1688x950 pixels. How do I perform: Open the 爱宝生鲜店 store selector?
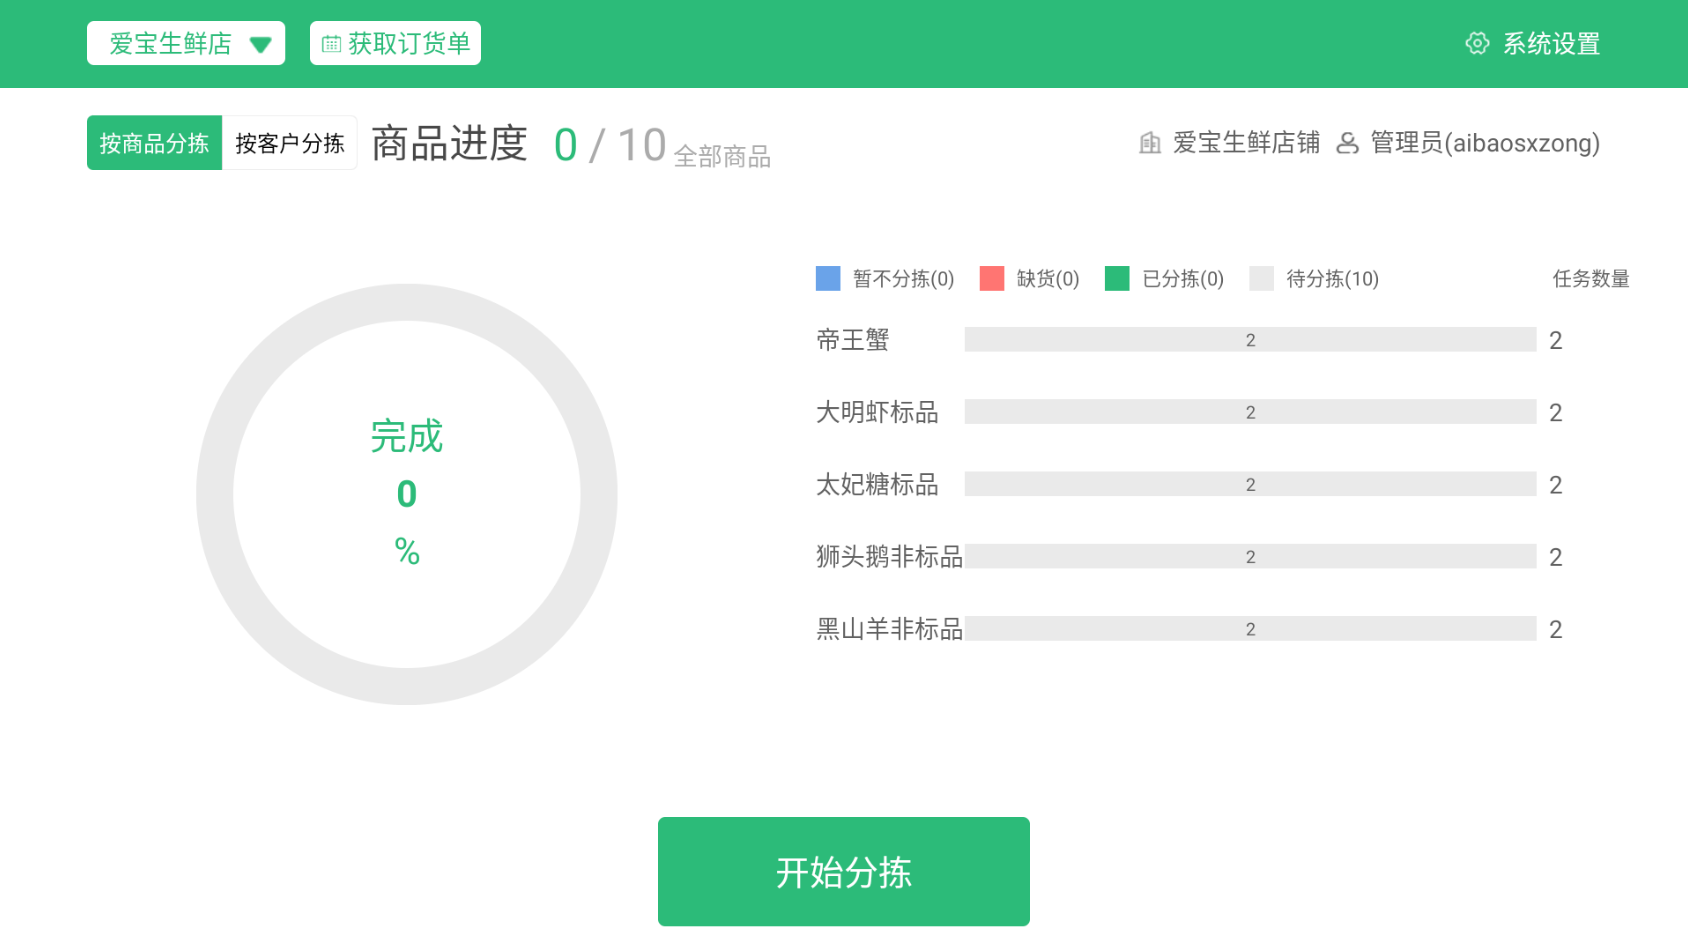pyautogui.click(x=171, y=44)
